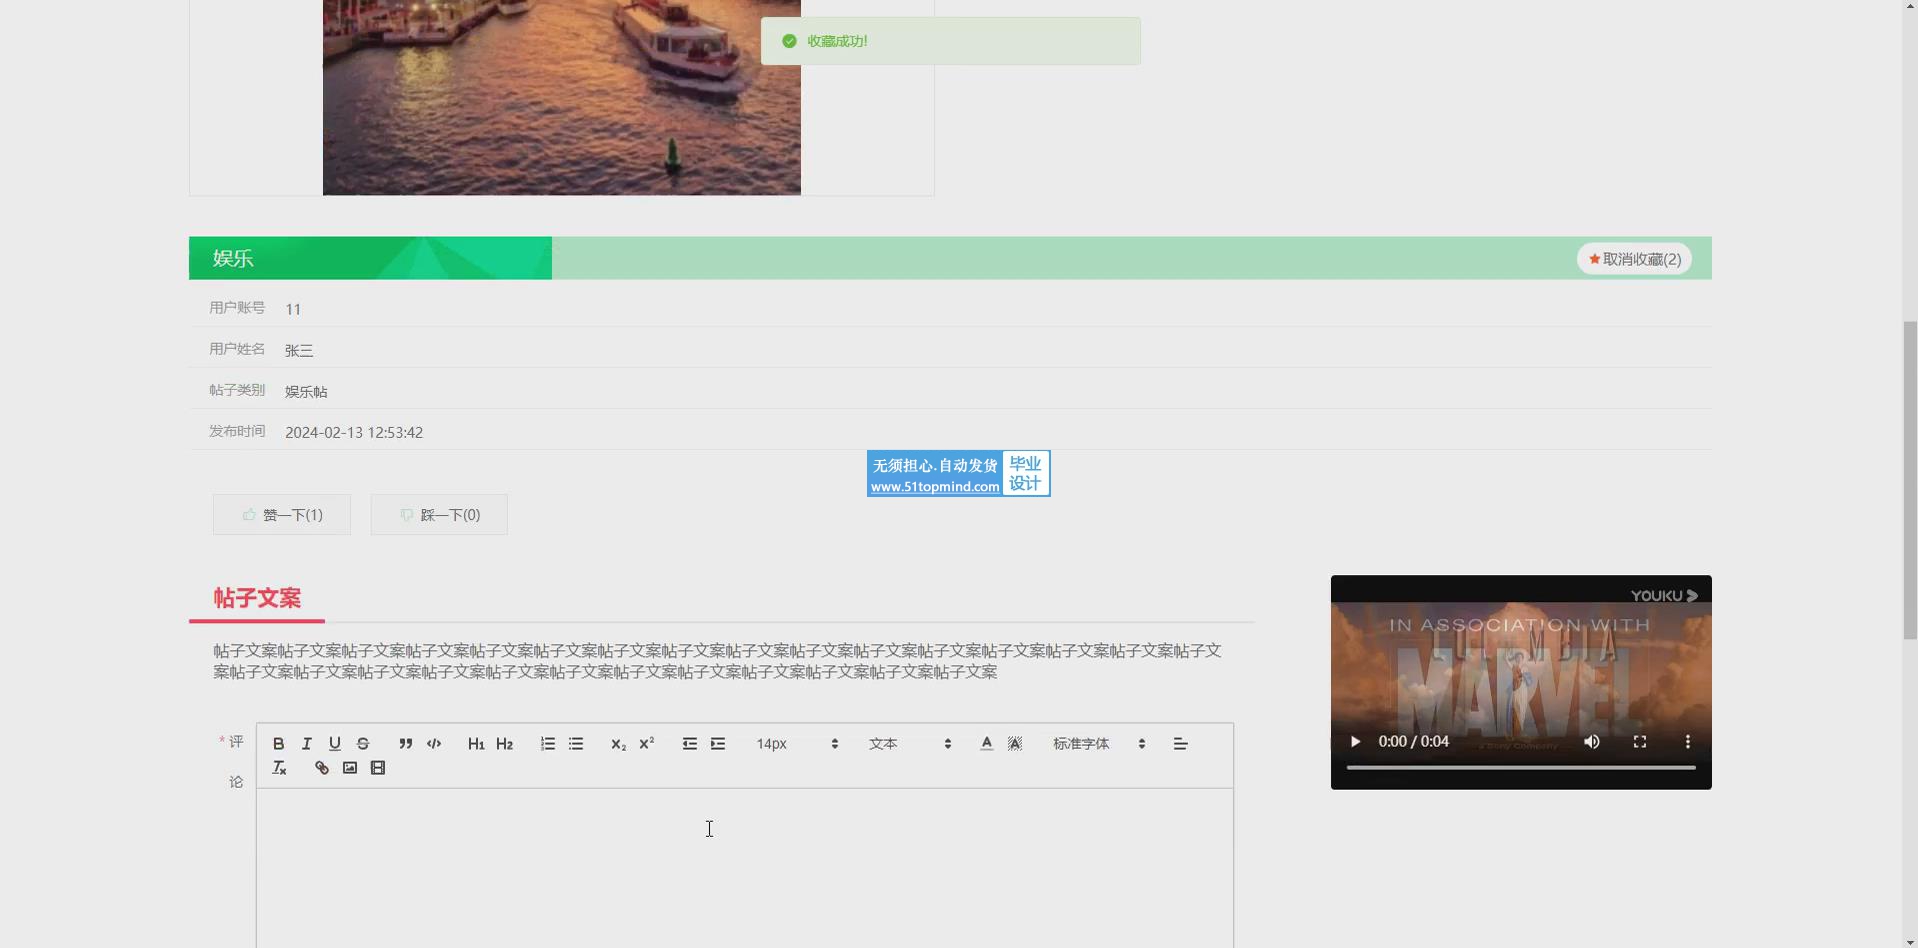Toggle italic formatting in editor toolbar
Screen dimensions: 1918x948
pos(307,744)
